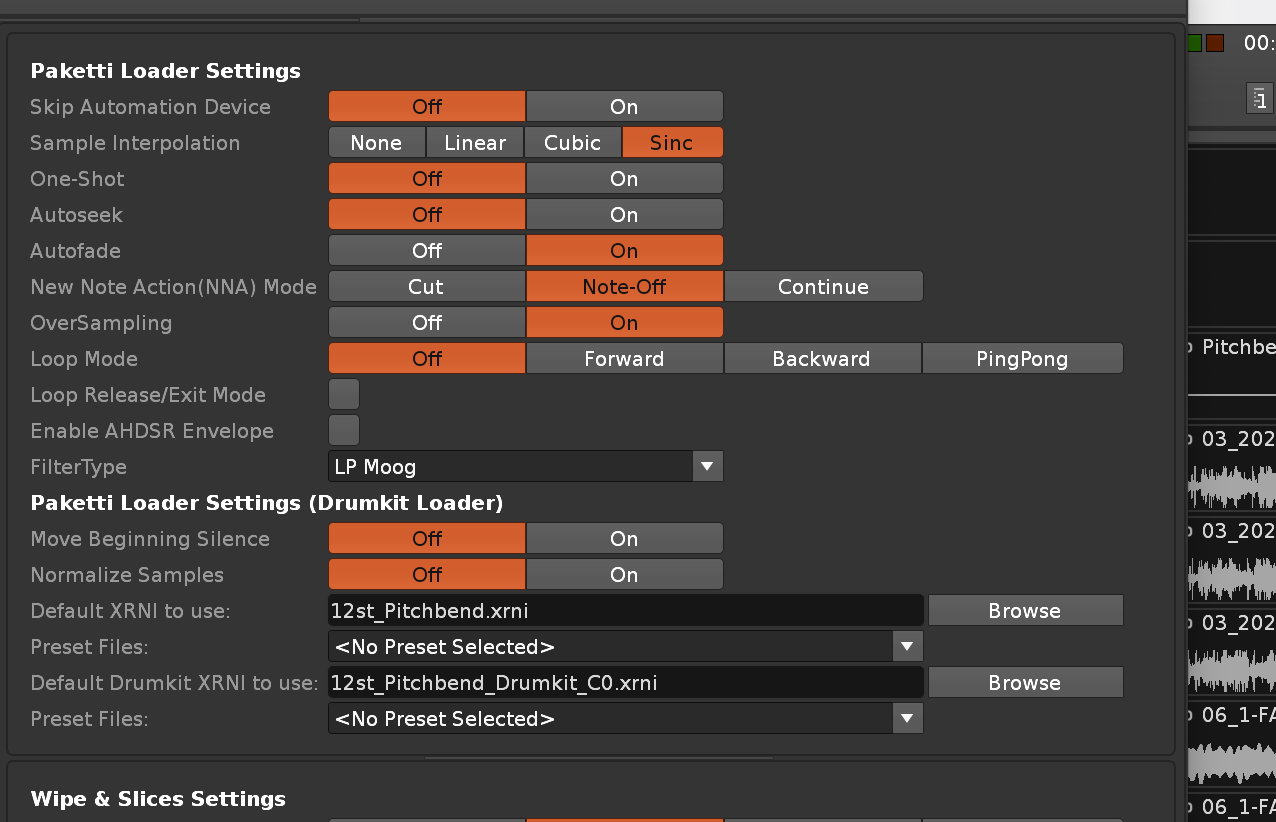Choose PingPong loop mode
This screenshot has width=1276, height=822.
(x=1021, y=359)
